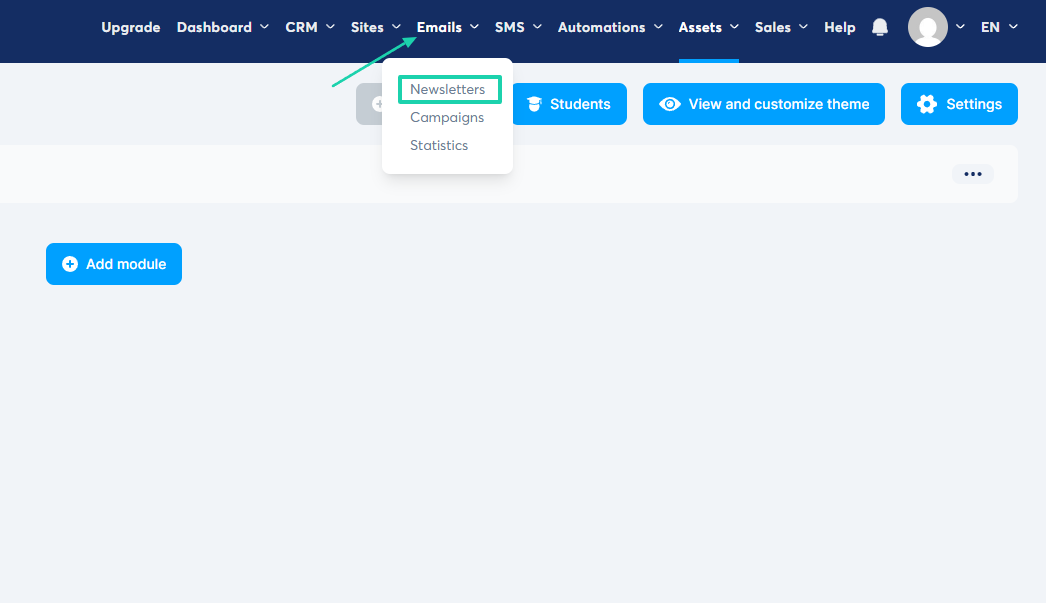The width and height of the screenshot is (1046, 603).
Task: Click the Add module button label
Action: coord(126,264)
